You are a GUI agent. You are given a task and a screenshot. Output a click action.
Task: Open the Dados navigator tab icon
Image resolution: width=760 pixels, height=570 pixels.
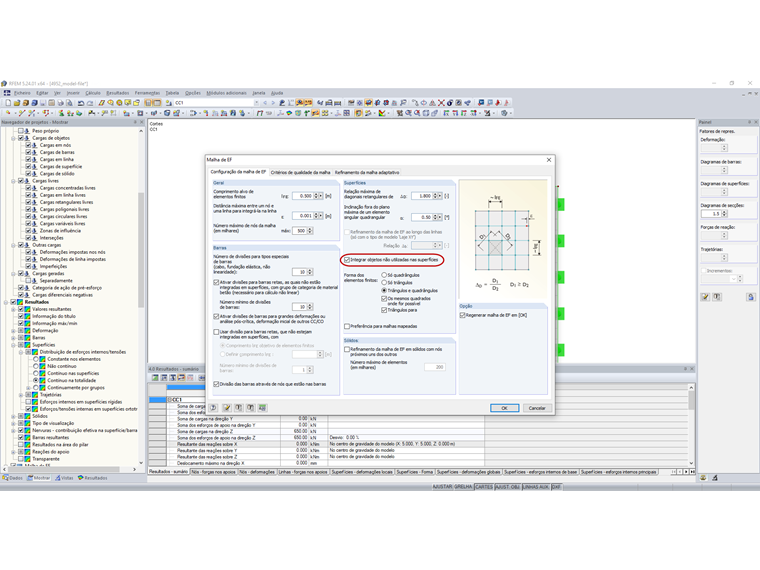(5, 478)
